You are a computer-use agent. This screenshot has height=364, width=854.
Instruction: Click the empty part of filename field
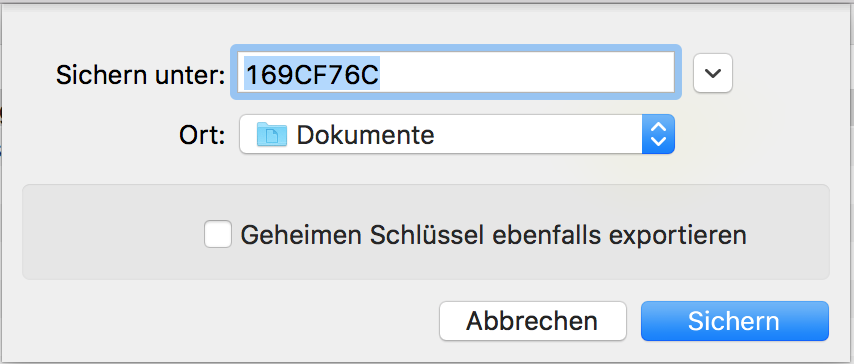coord(526,72)
